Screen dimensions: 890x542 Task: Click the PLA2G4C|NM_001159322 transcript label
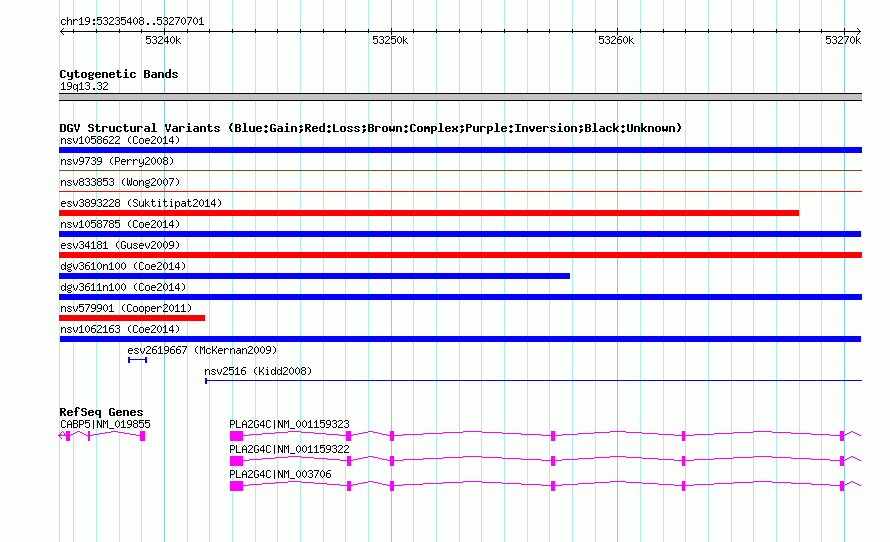[289, 449]
